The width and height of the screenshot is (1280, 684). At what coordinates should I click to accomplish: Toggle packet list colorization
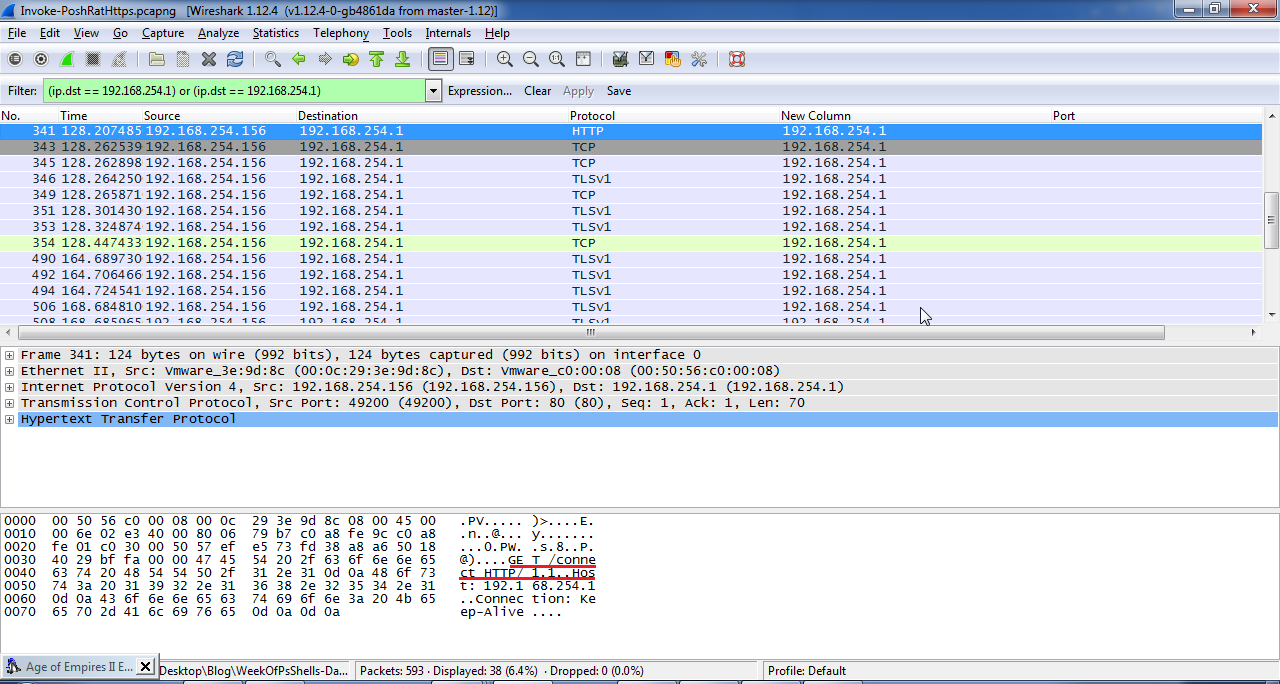(439, 59)
